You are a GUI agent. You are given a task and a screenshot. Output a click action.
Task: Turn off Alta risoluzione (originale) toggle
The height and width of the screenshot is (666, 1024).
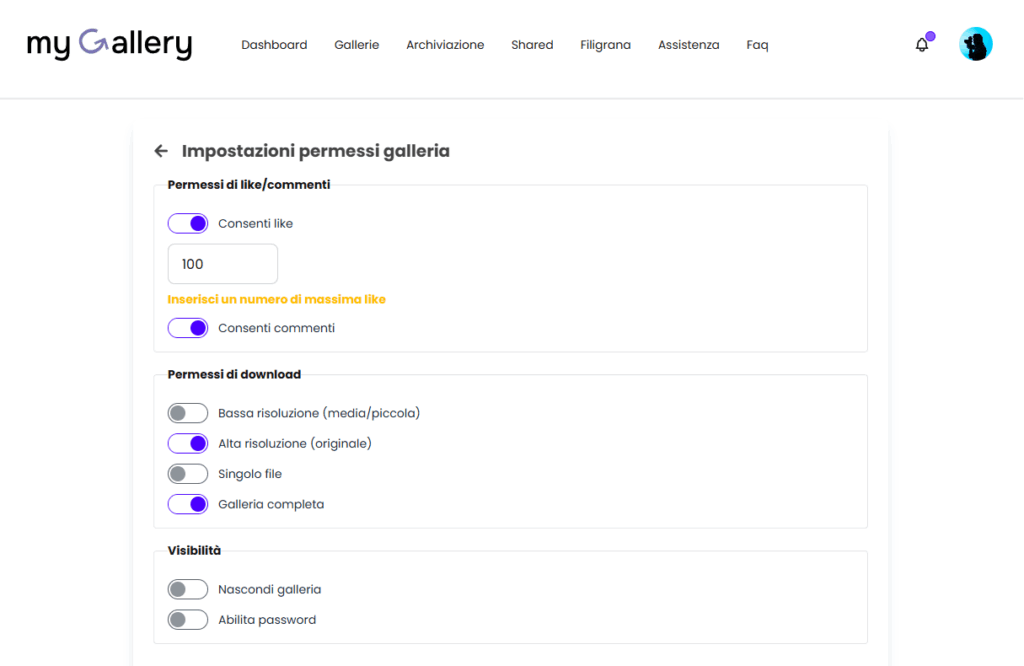188,443
